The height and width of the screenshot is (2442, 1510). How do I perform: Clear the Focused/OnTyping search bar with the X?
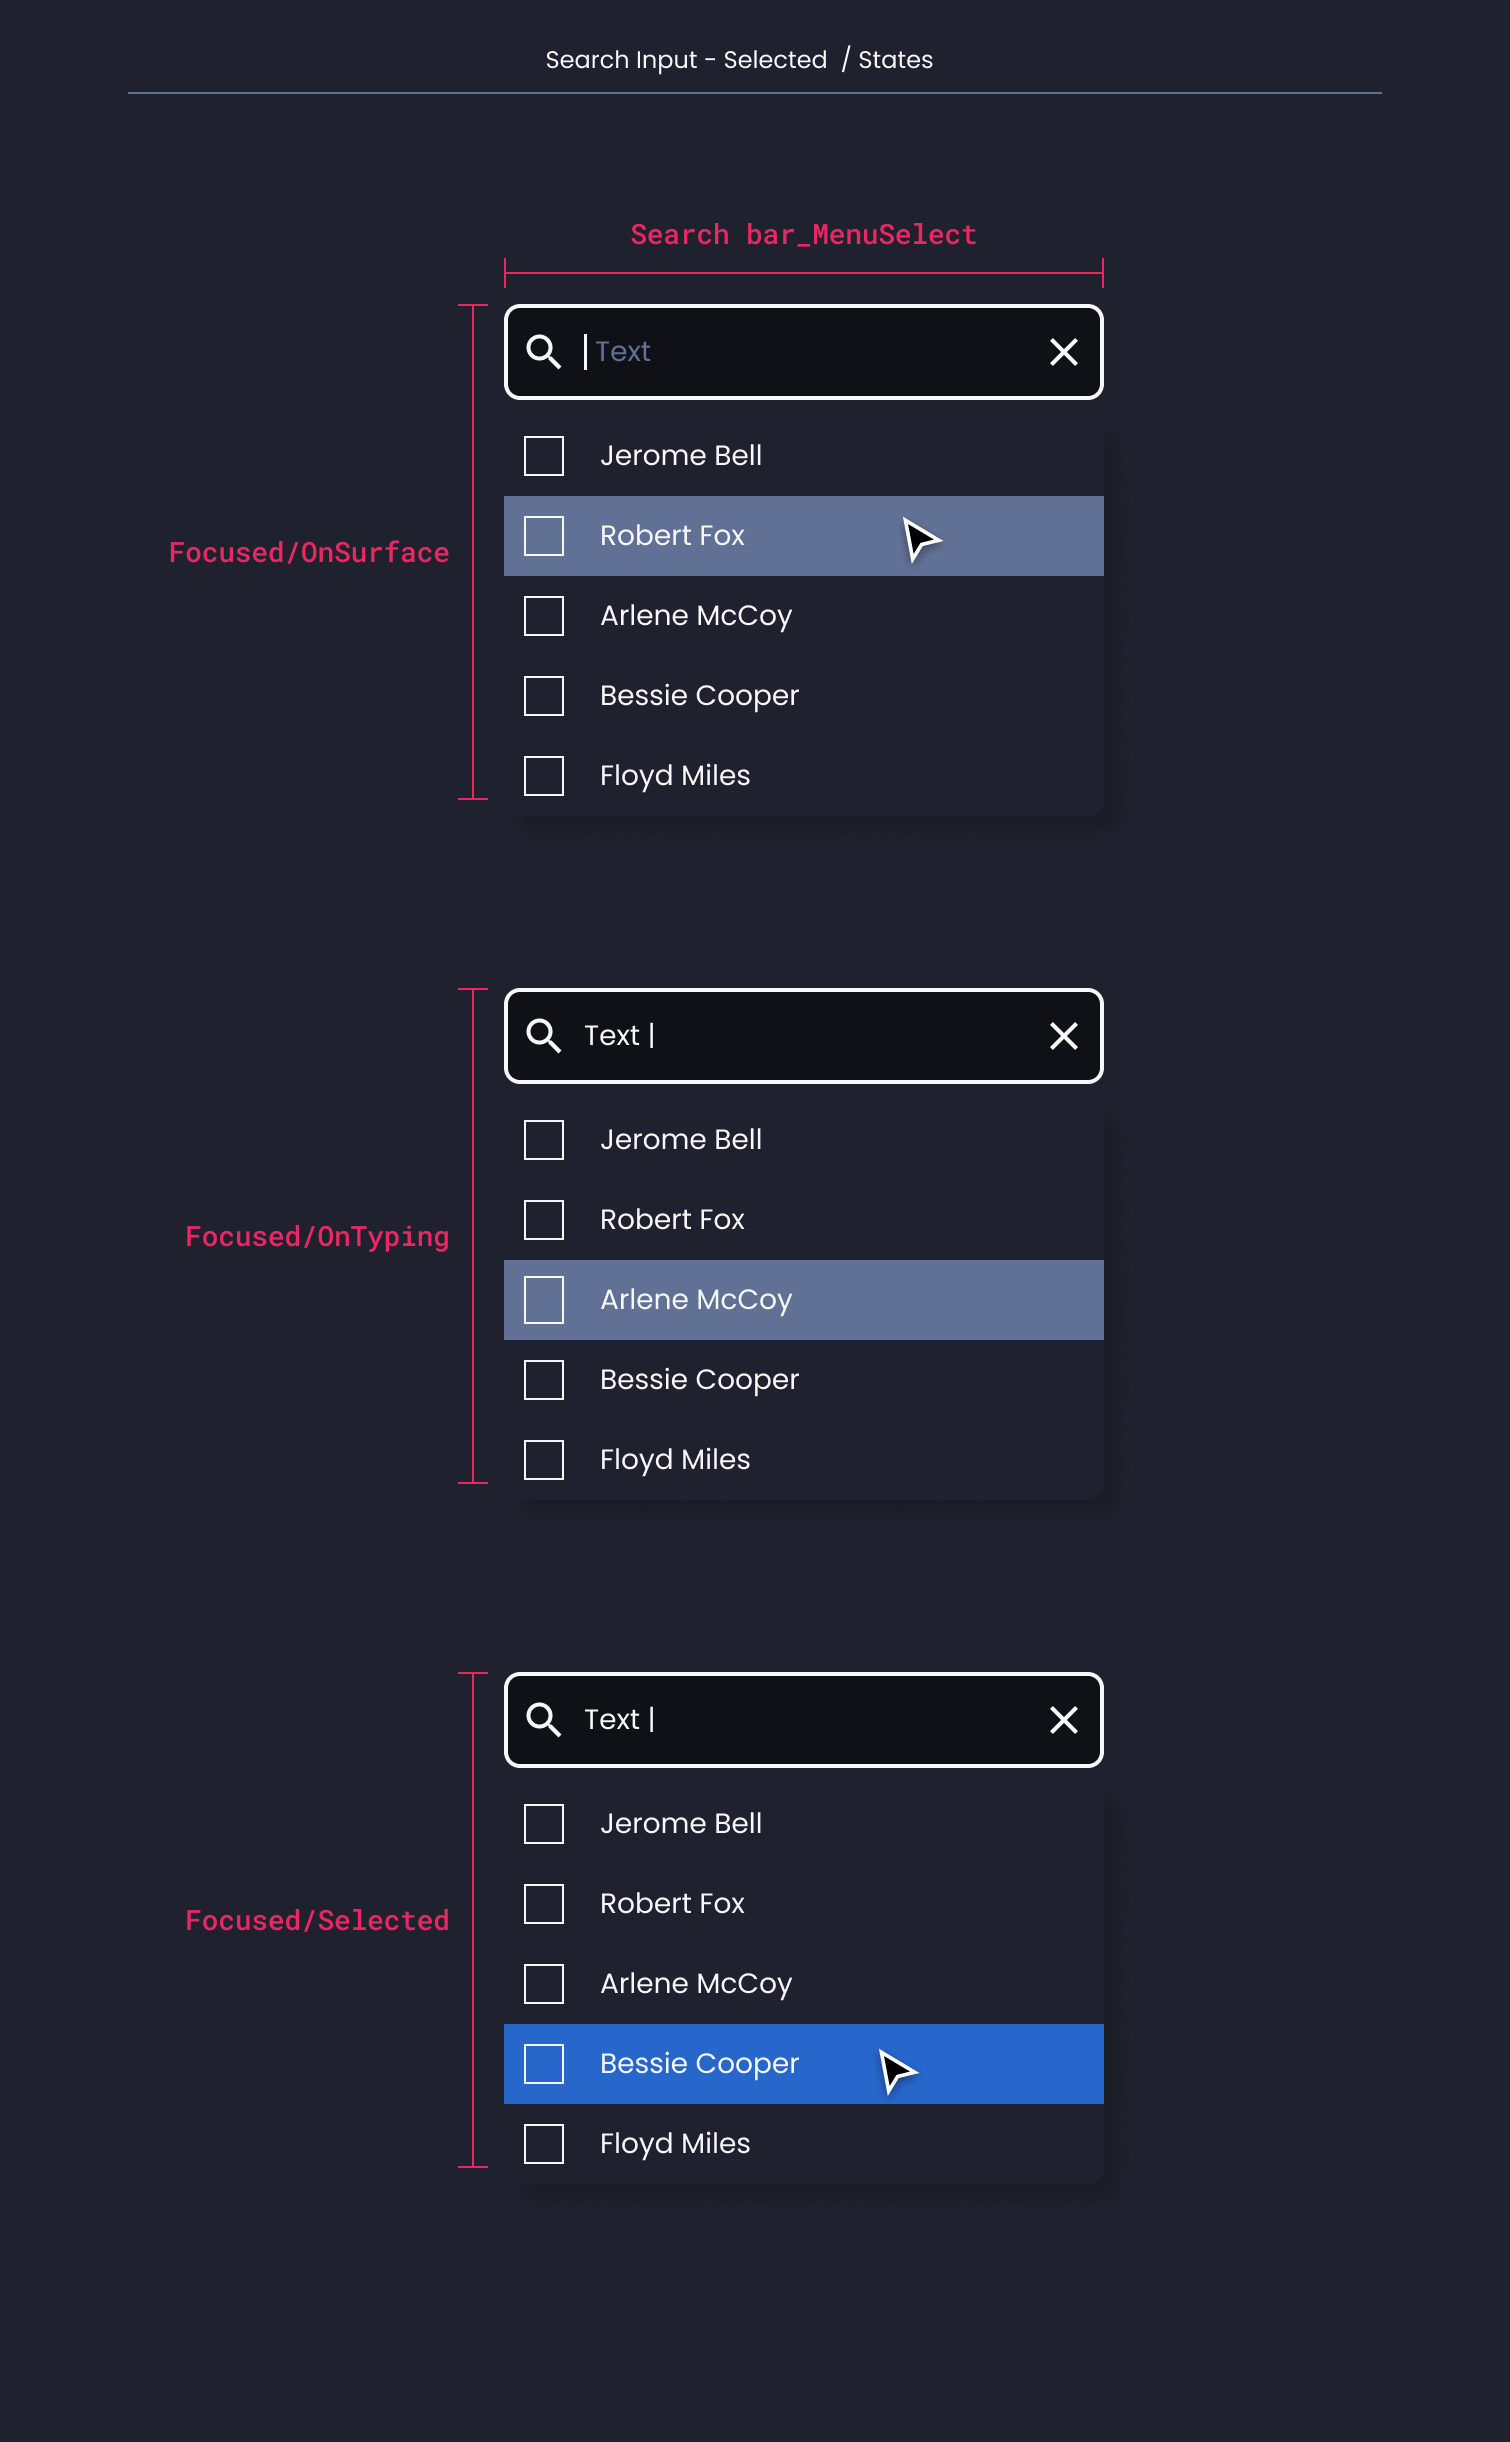(x=1064, y=1036)
